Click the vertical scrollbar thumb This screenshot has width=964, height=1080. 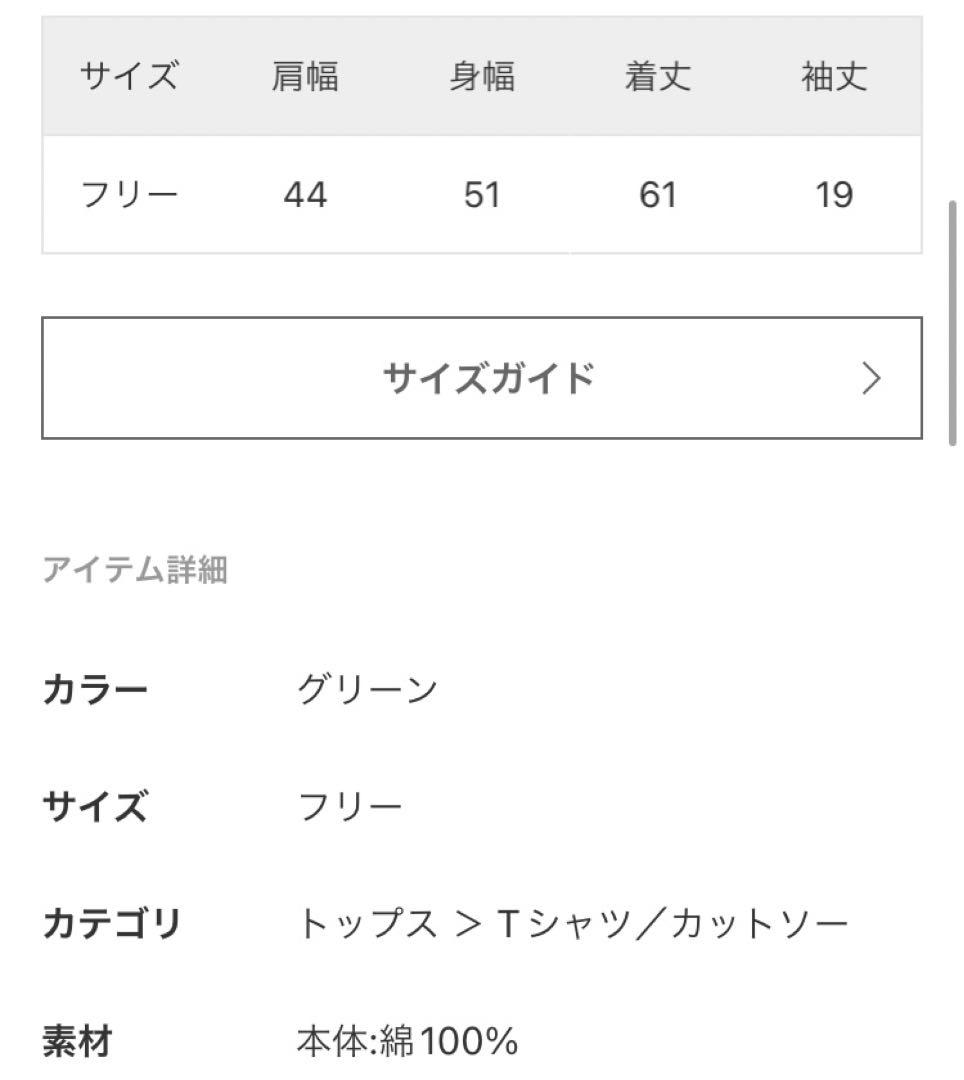click(953, 324)
